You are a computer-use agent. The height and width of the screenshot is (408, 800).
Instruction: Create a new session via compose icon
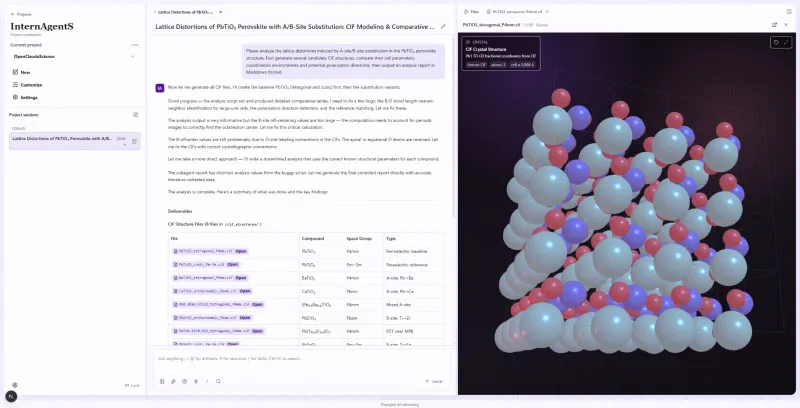(x=136, y=115)
